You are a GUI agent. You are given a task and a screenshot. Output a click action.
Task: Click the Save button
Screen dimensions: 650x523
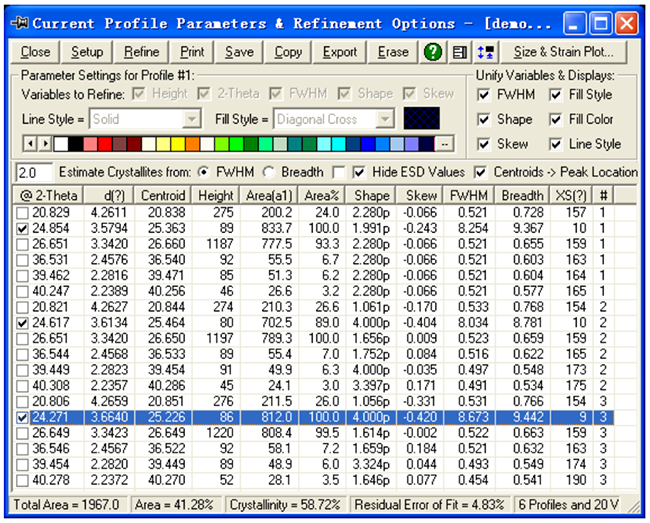[x=239, y=52]
